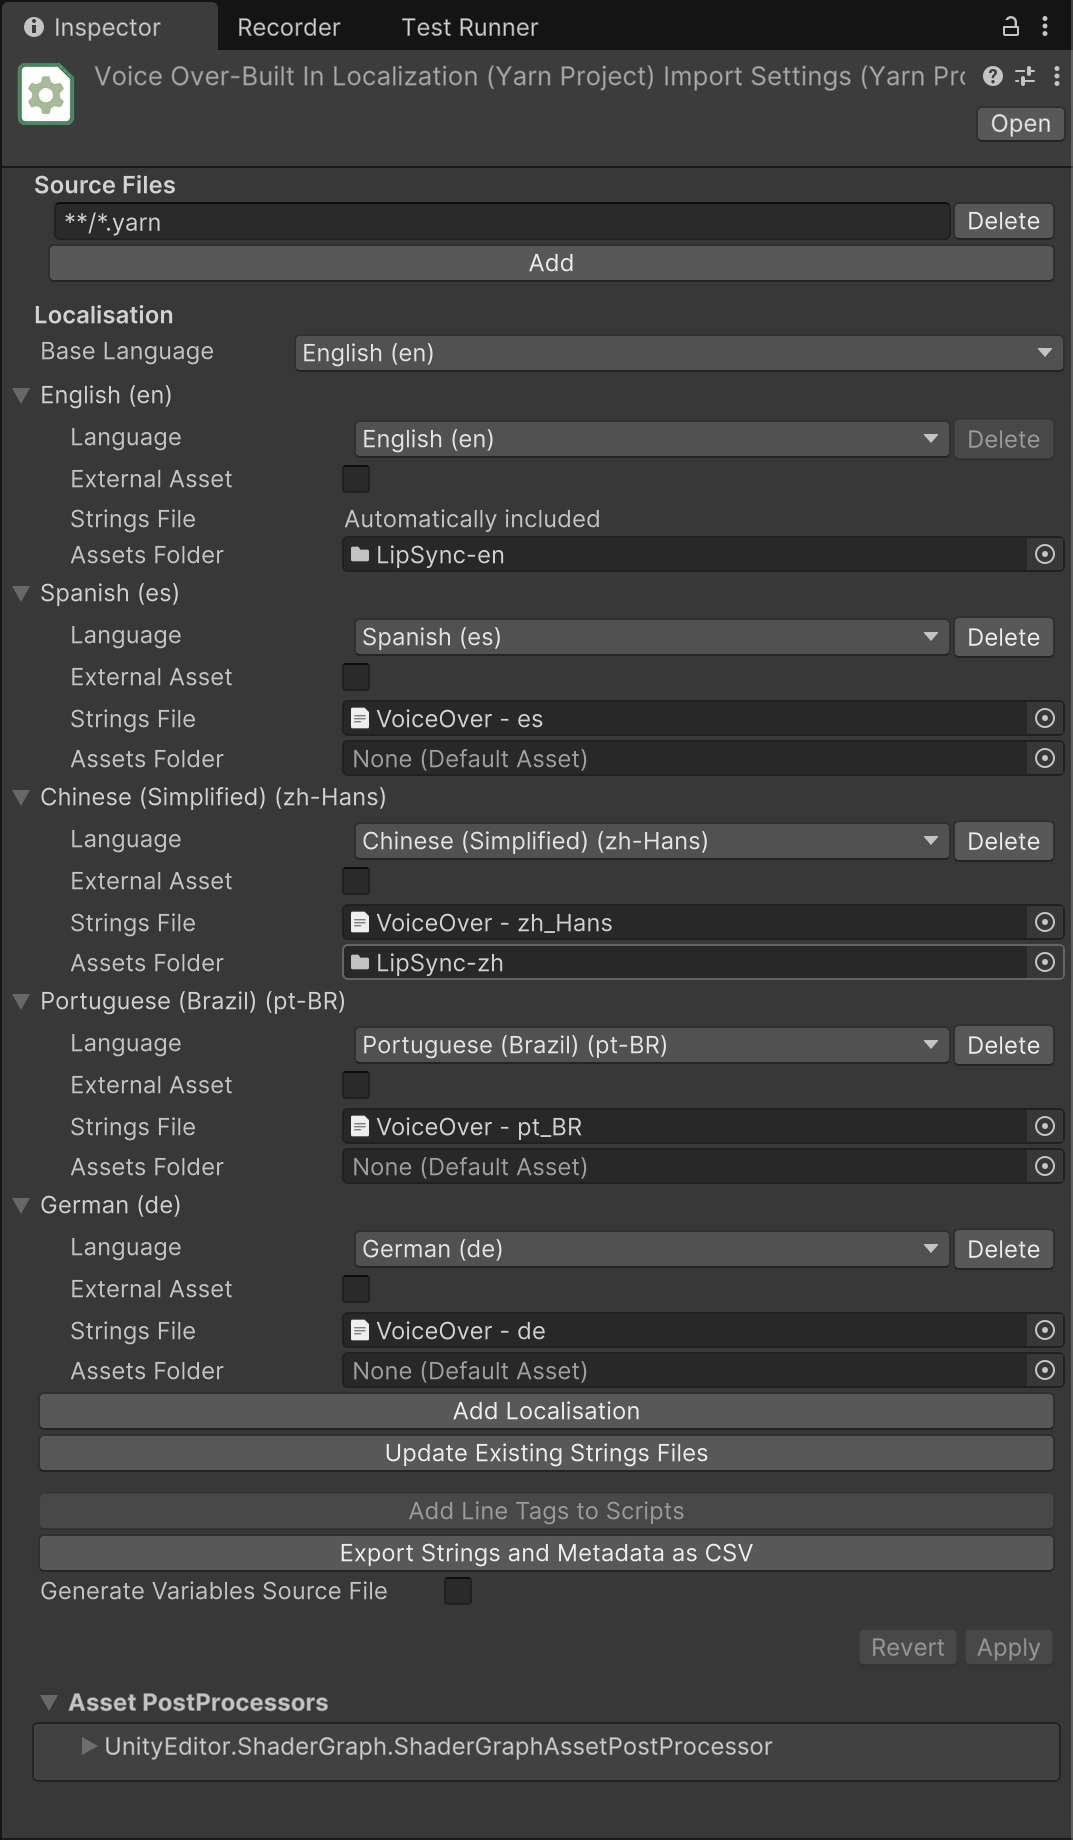
Task: Enable External Asset for German localisation
Action: tap(356, 1289)
